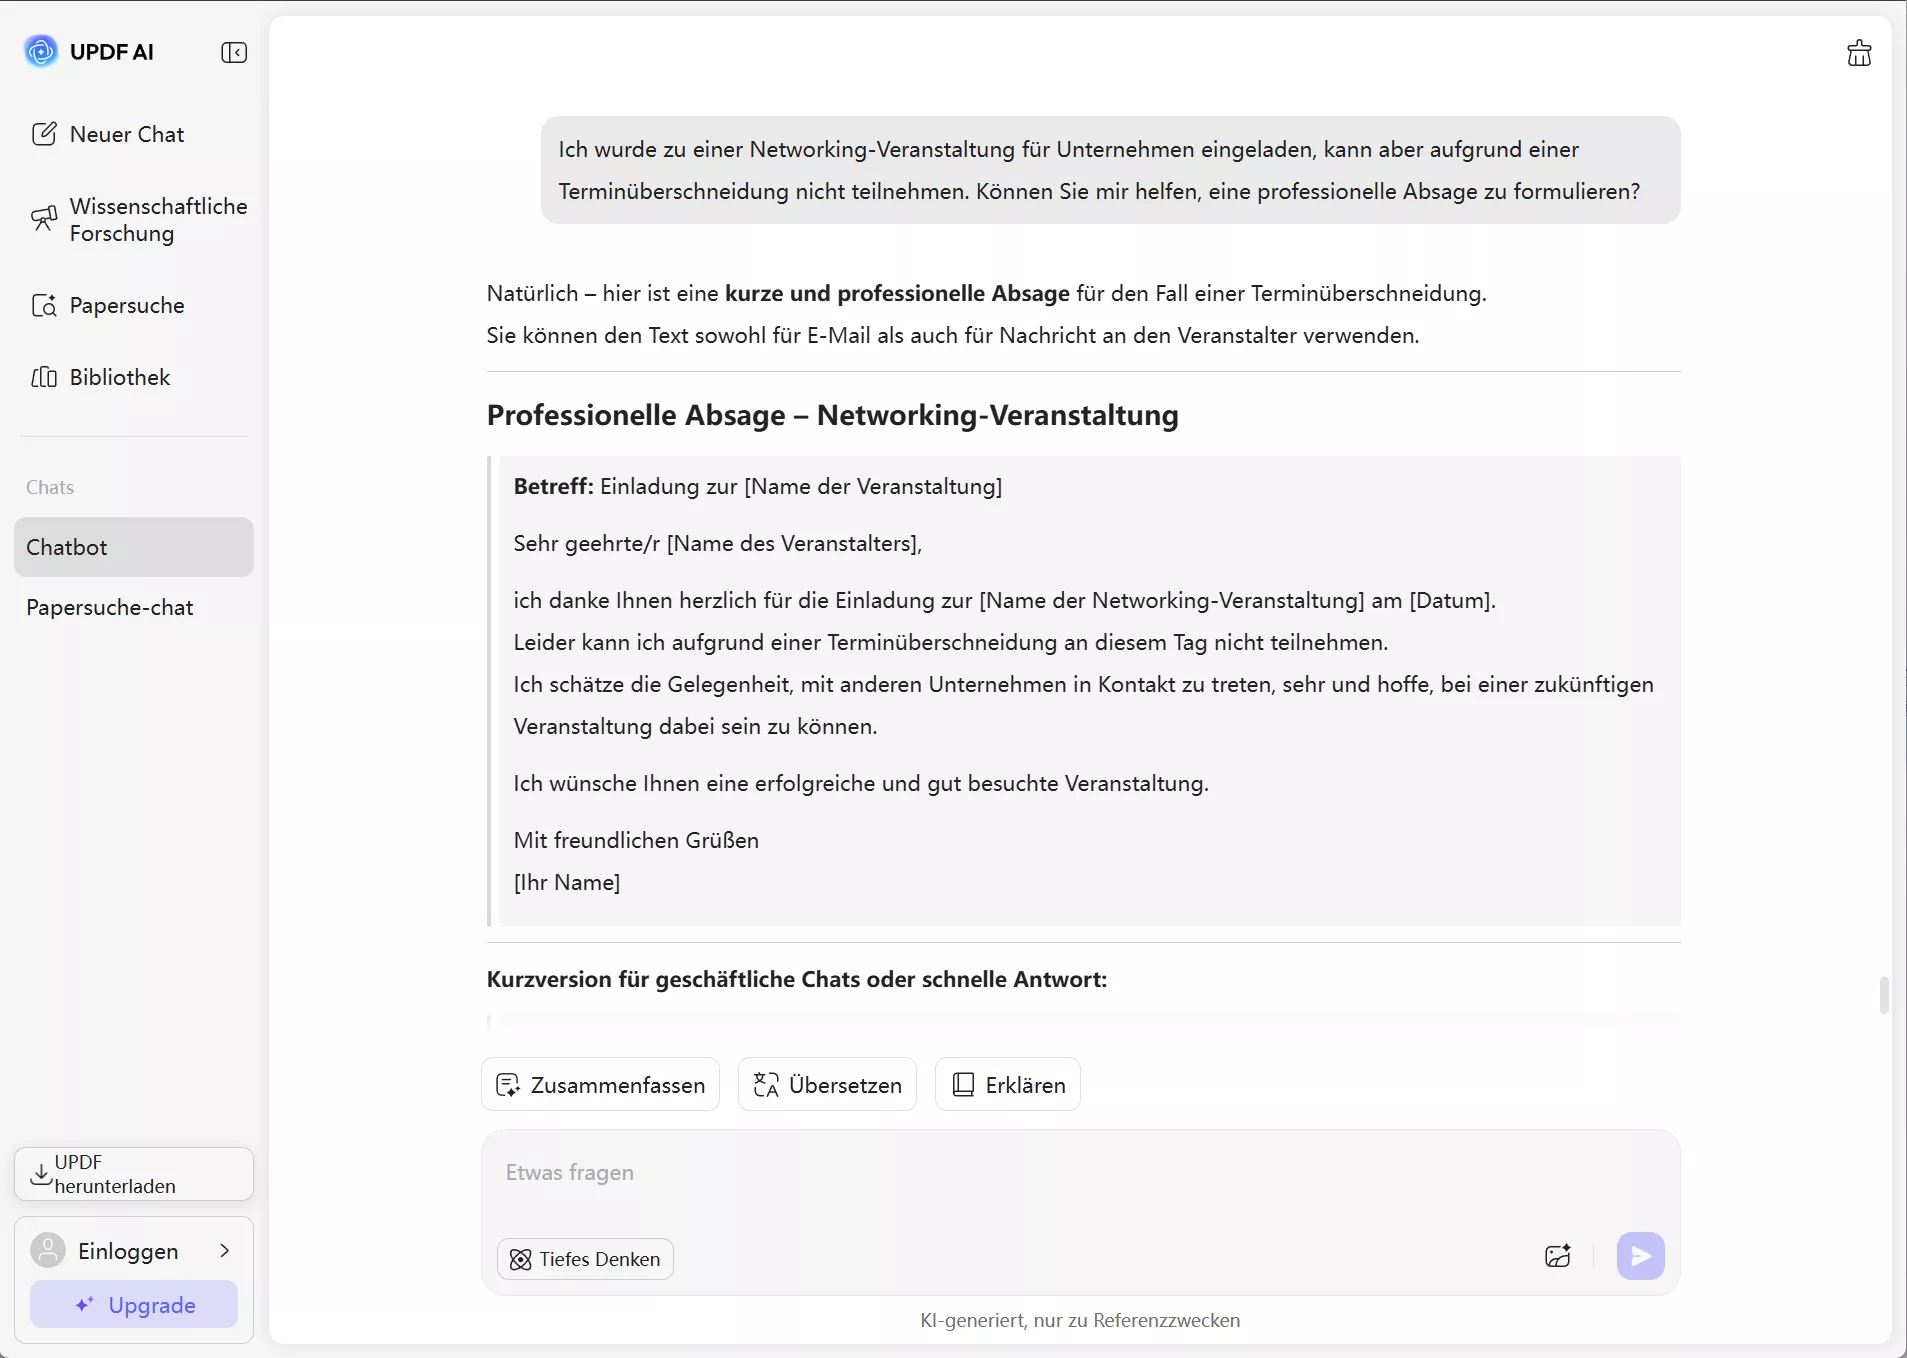This screenshot has height=1358, width=1907.
Task: Select the Neuer Chat pencil icon
Action: coord(45,133)
